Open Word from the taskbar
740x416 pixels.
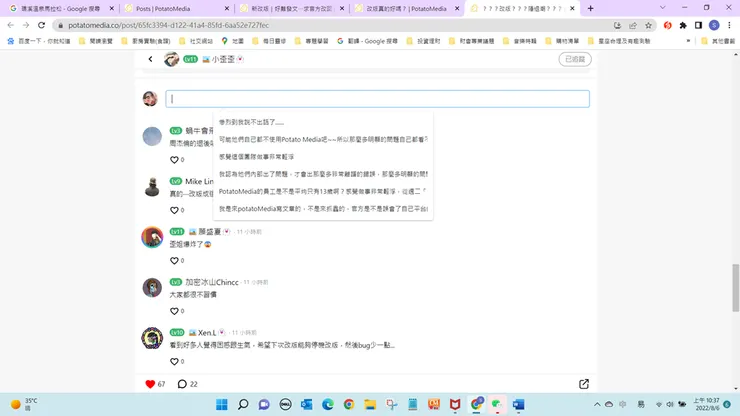click(519, 404)
